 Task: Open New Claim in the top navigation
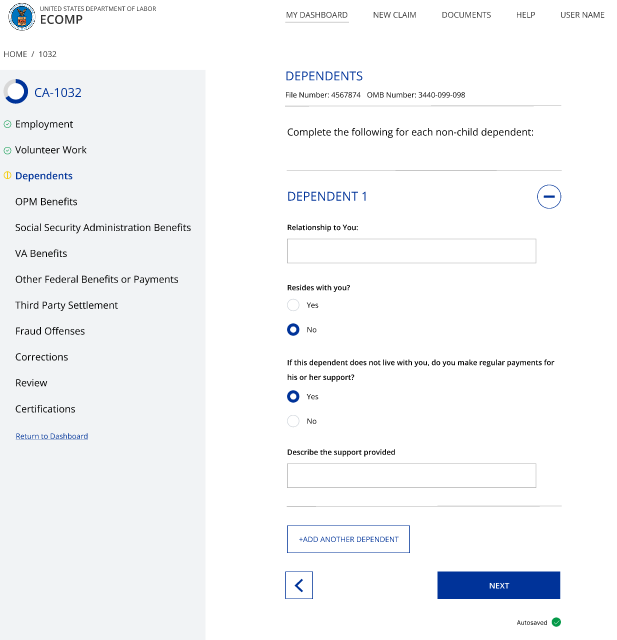point(395,15)
